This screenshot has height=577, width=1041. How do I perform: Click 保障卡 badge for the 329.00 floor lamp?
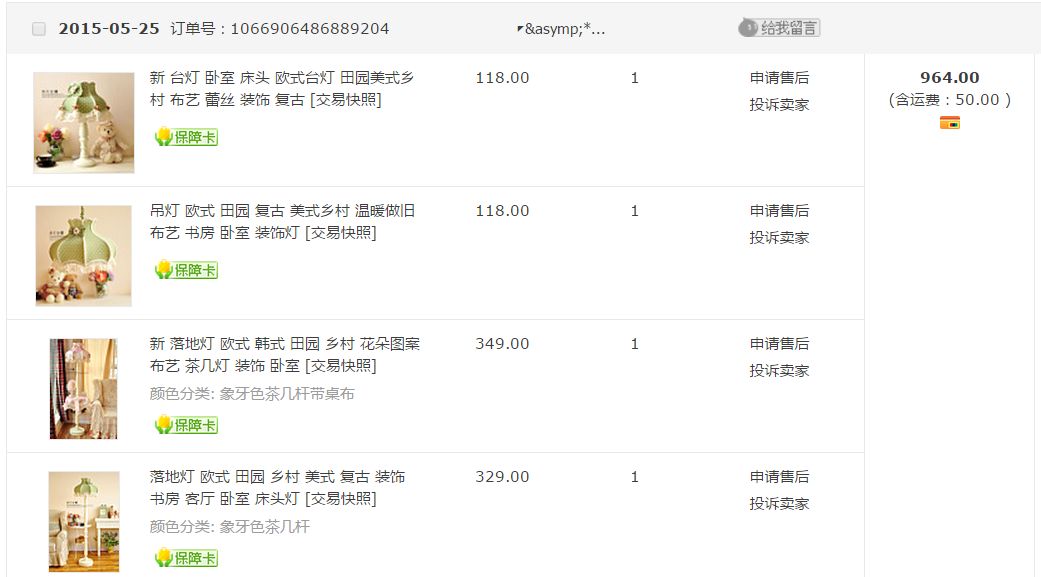pyautogui.click(x=186, y=558)
